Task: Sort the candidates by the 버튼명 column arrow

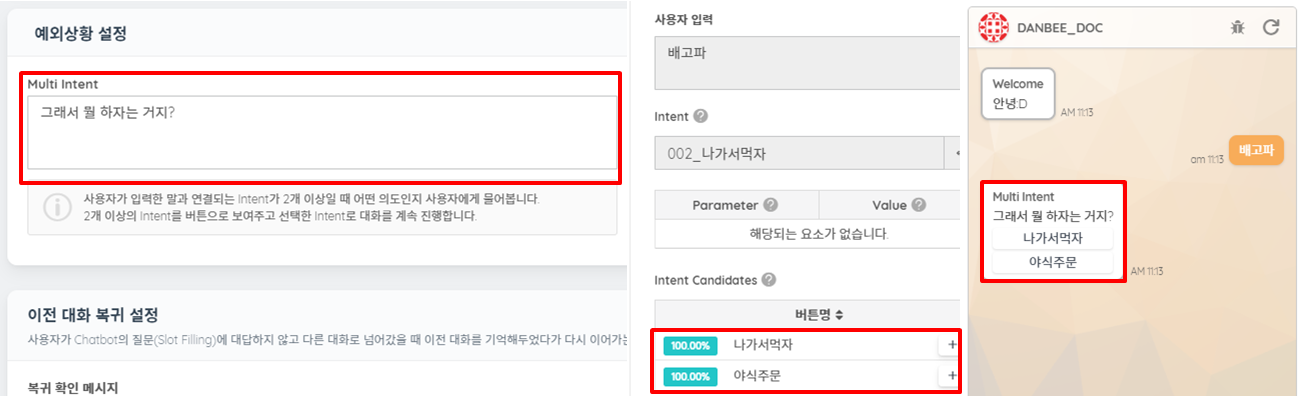Action: coord(839,314)
